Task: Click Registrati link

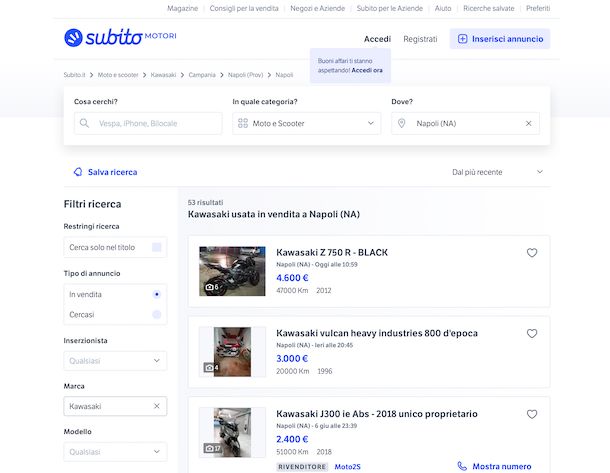Action: click(x=420, y=39)
